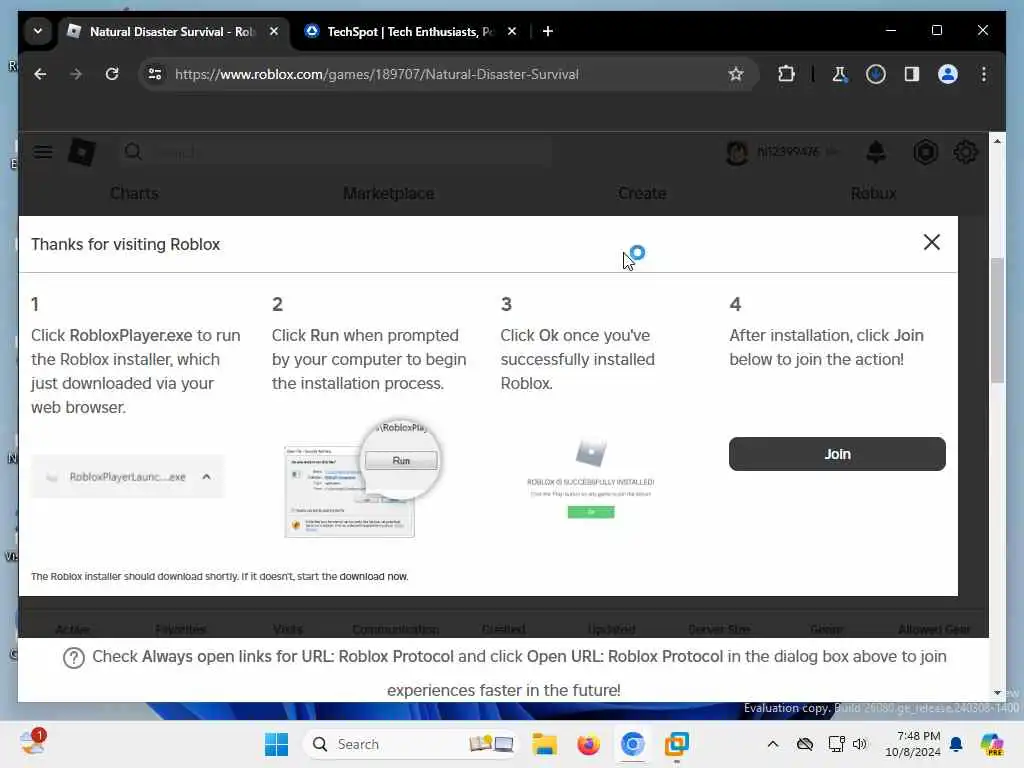Open site information icon in address bar
Screen dimensions: 1024x768
(x=155, y=74)
